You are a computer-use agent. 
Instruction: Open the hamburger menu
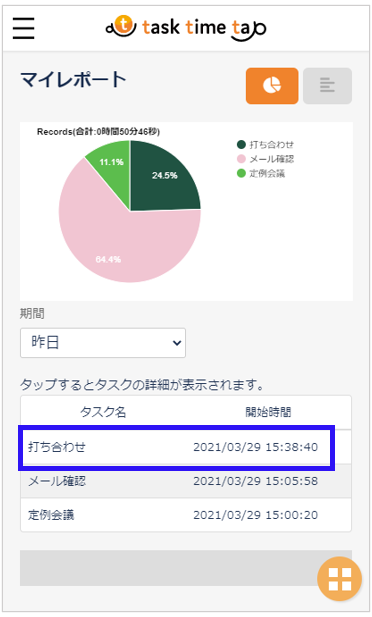pos(24,28)
